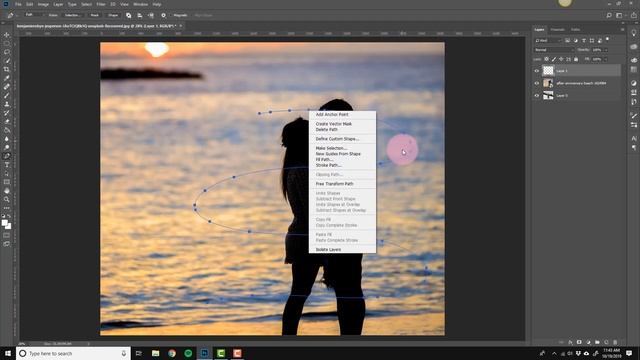Image resolution: width=640 pixels, height=360 pixels.
Task: Select the History Brush tool
Action: point(7,113)
